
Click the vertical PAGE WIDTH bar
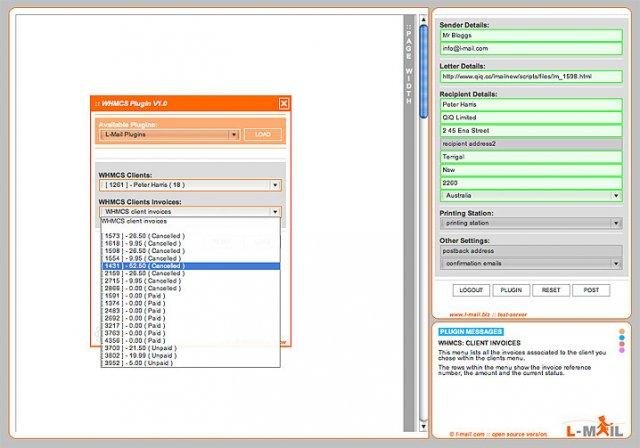coord(409,223)
